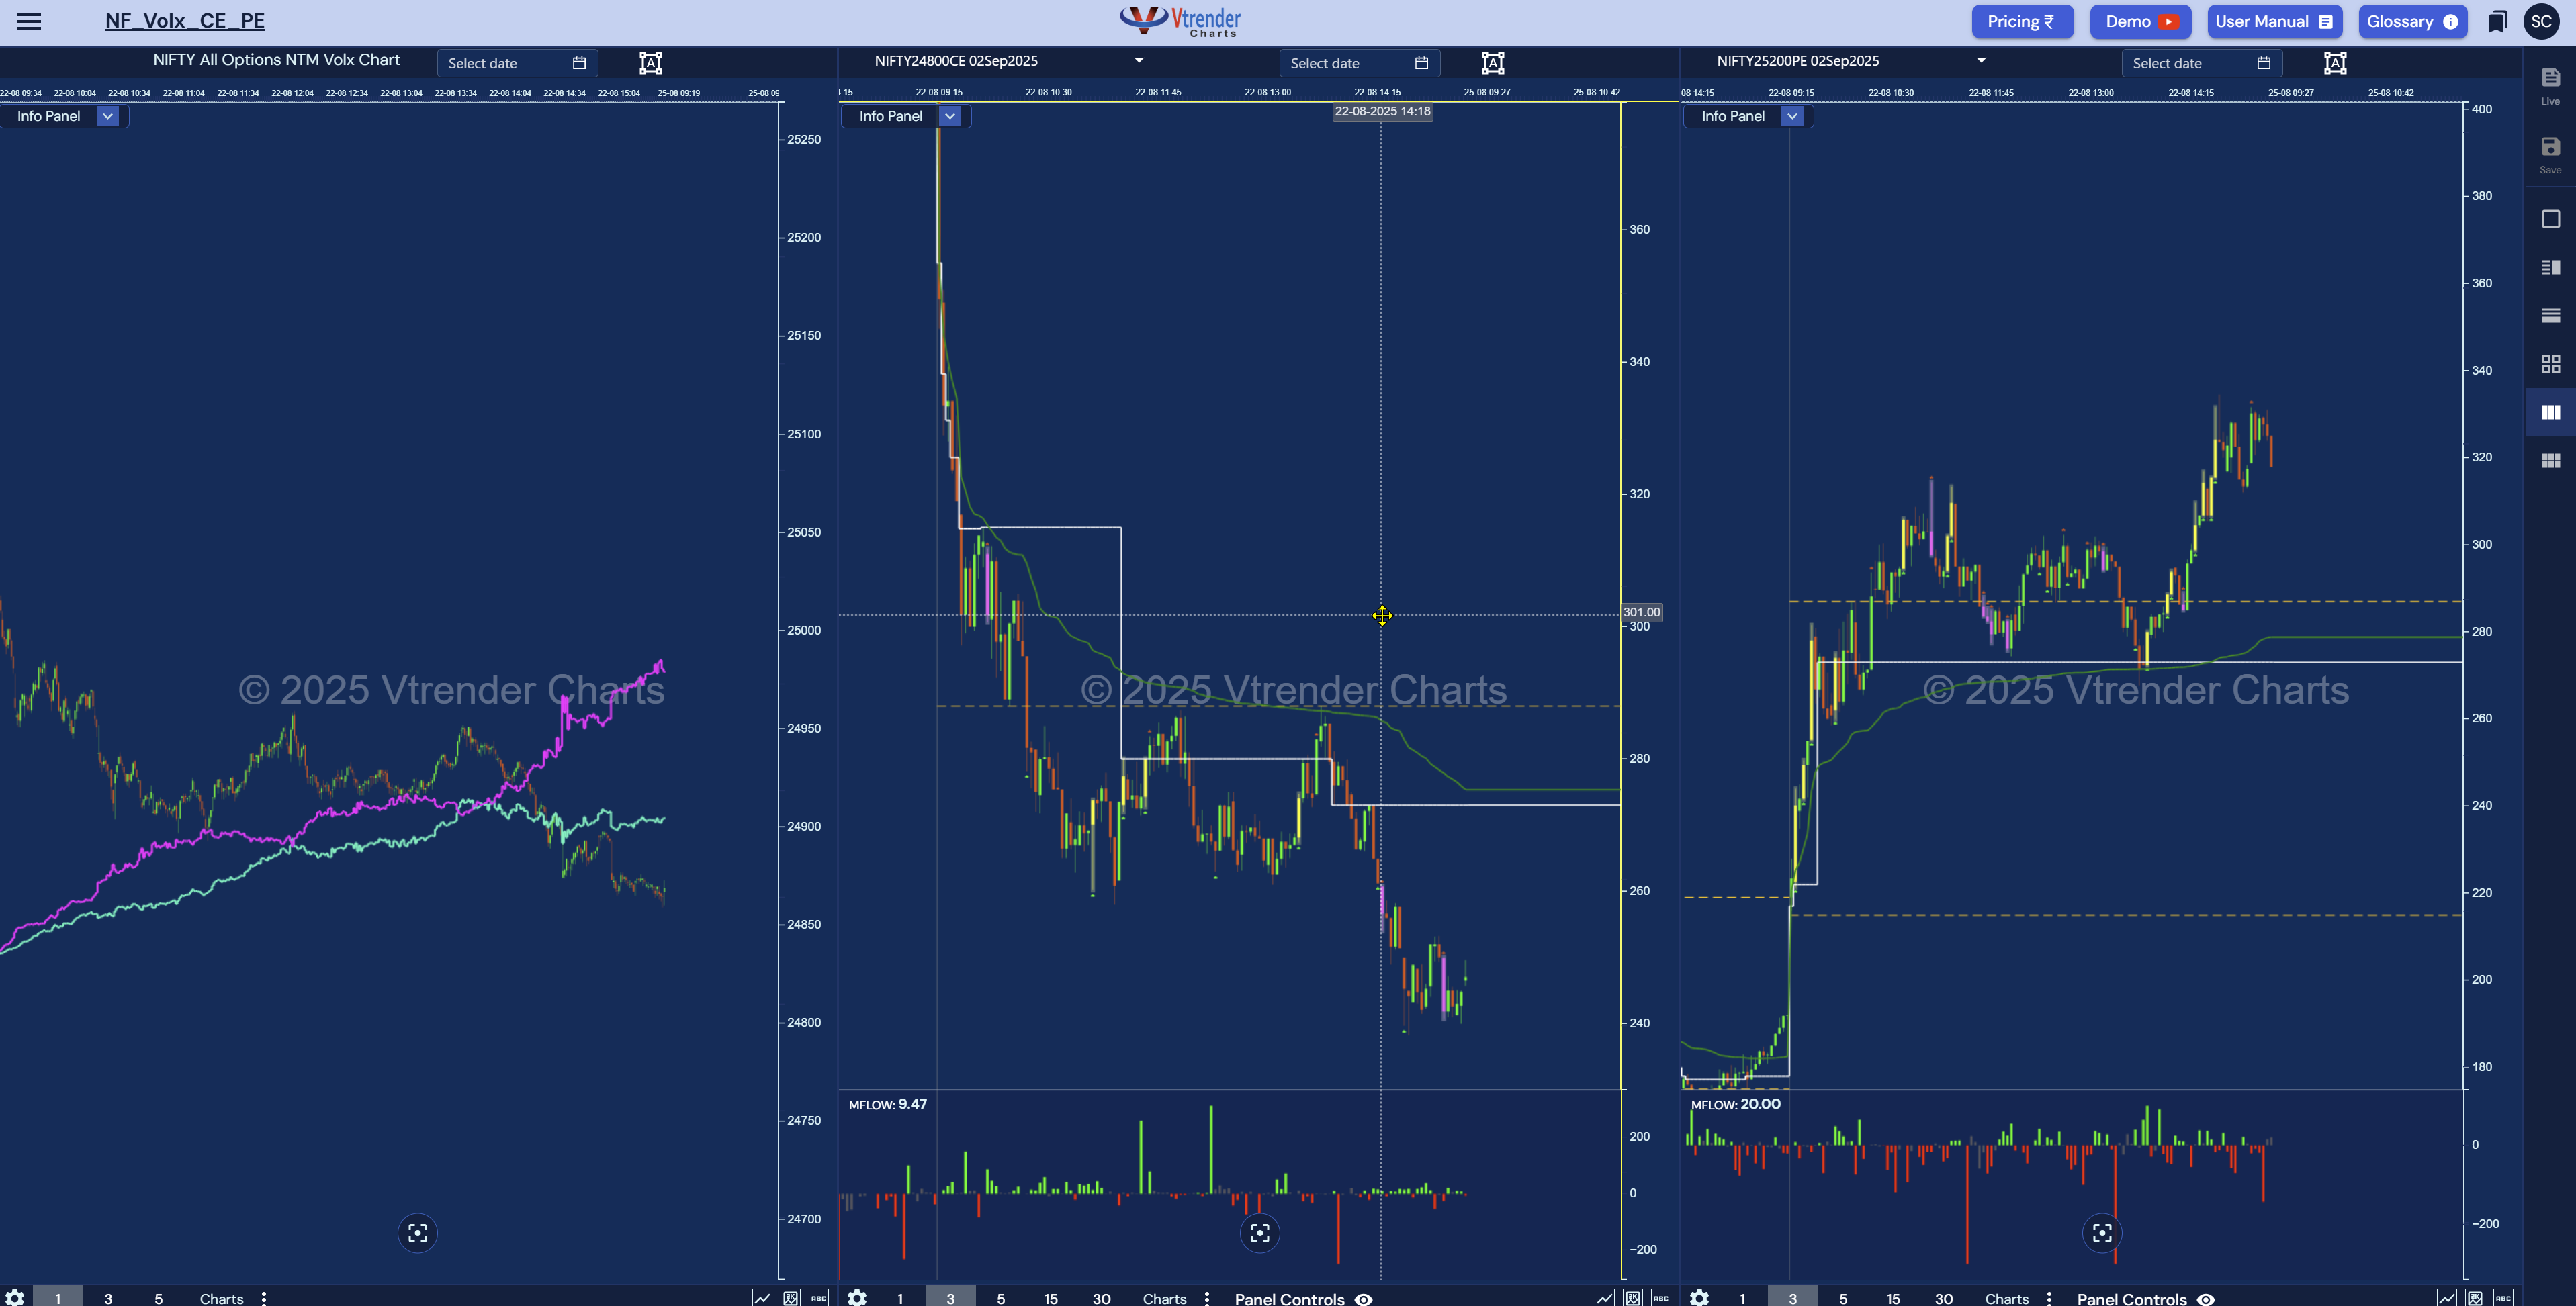The width and height of the screenshot is (2576, 1306).
Task: Select 1-minute timeframe in NIFTY25200PE panel
Action: 1742,1298
